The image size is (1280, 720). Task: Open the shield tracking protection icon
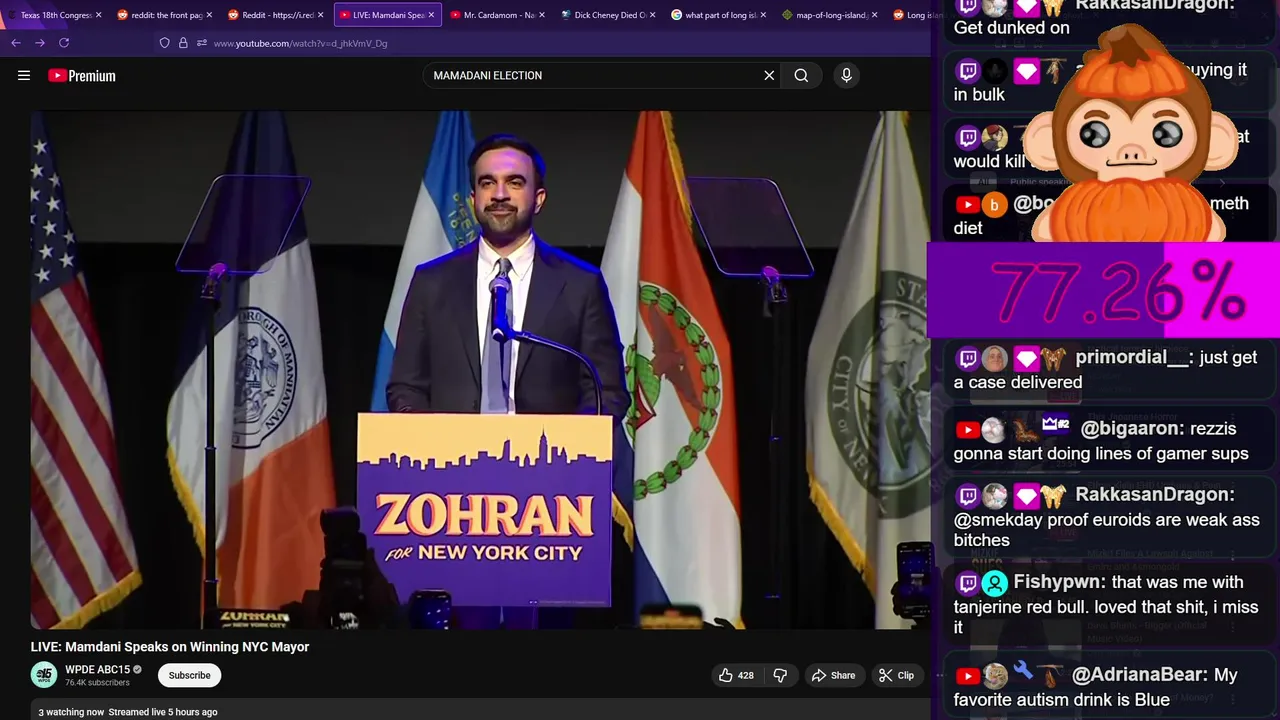(164, 43)
